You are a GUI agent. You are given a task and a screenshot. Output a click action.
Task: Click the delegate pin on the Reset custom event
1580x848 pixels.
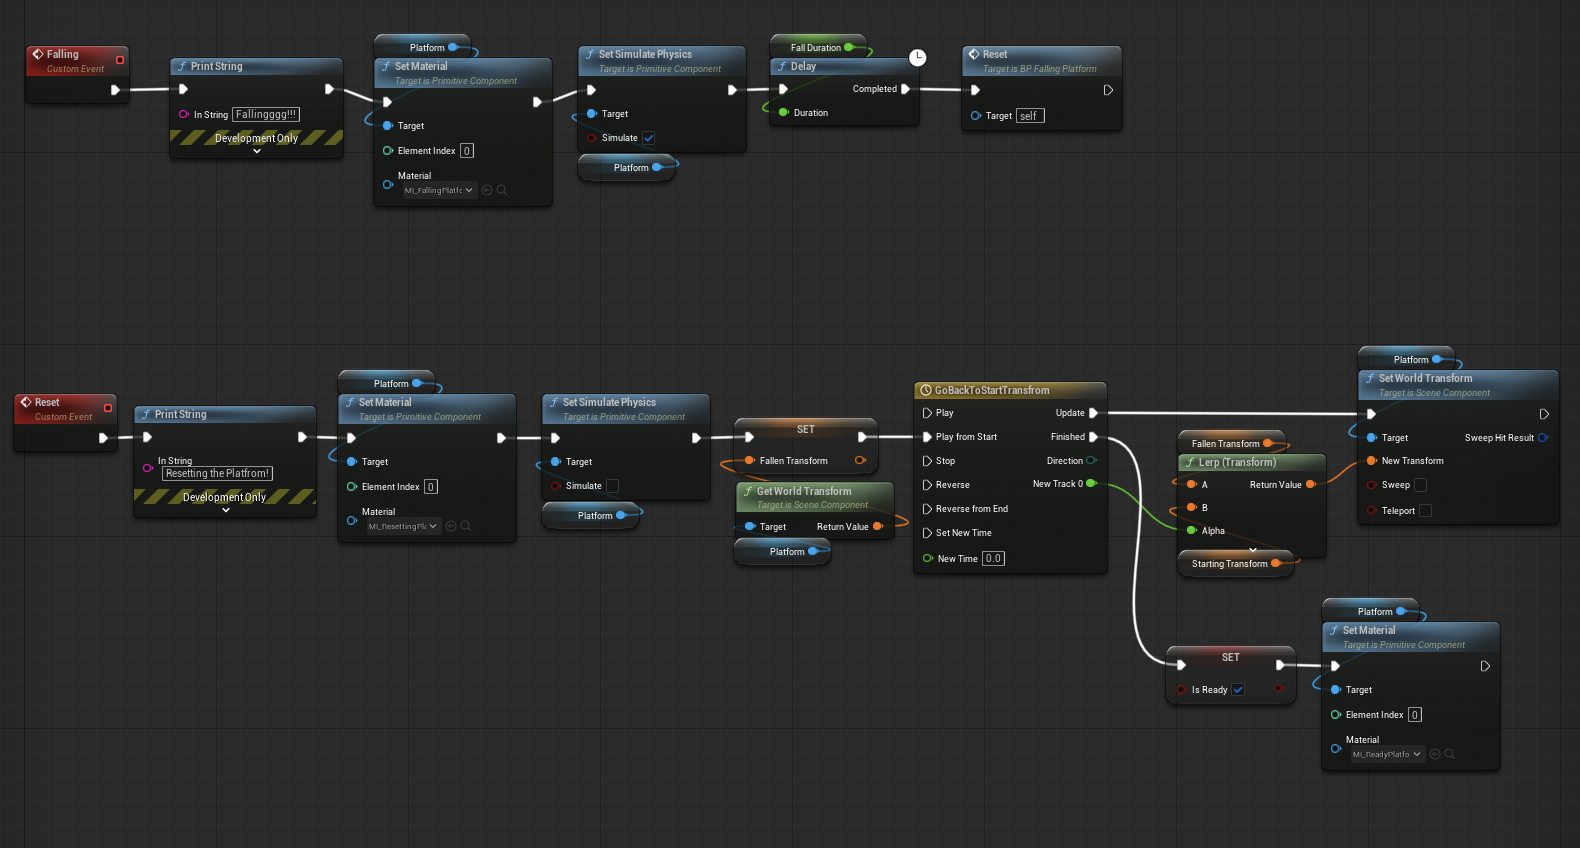[108, 408]
